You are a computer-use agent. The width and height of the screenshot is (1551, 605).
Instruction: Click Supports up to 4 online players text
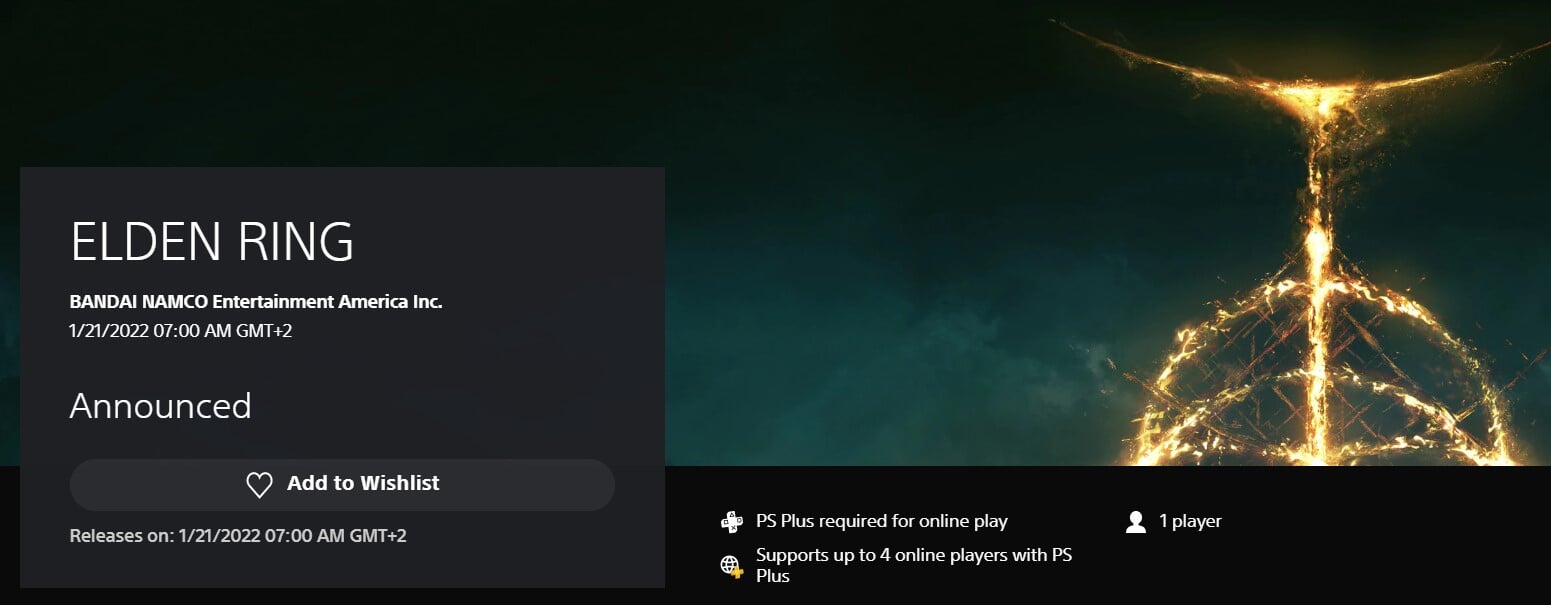[914, 565]
